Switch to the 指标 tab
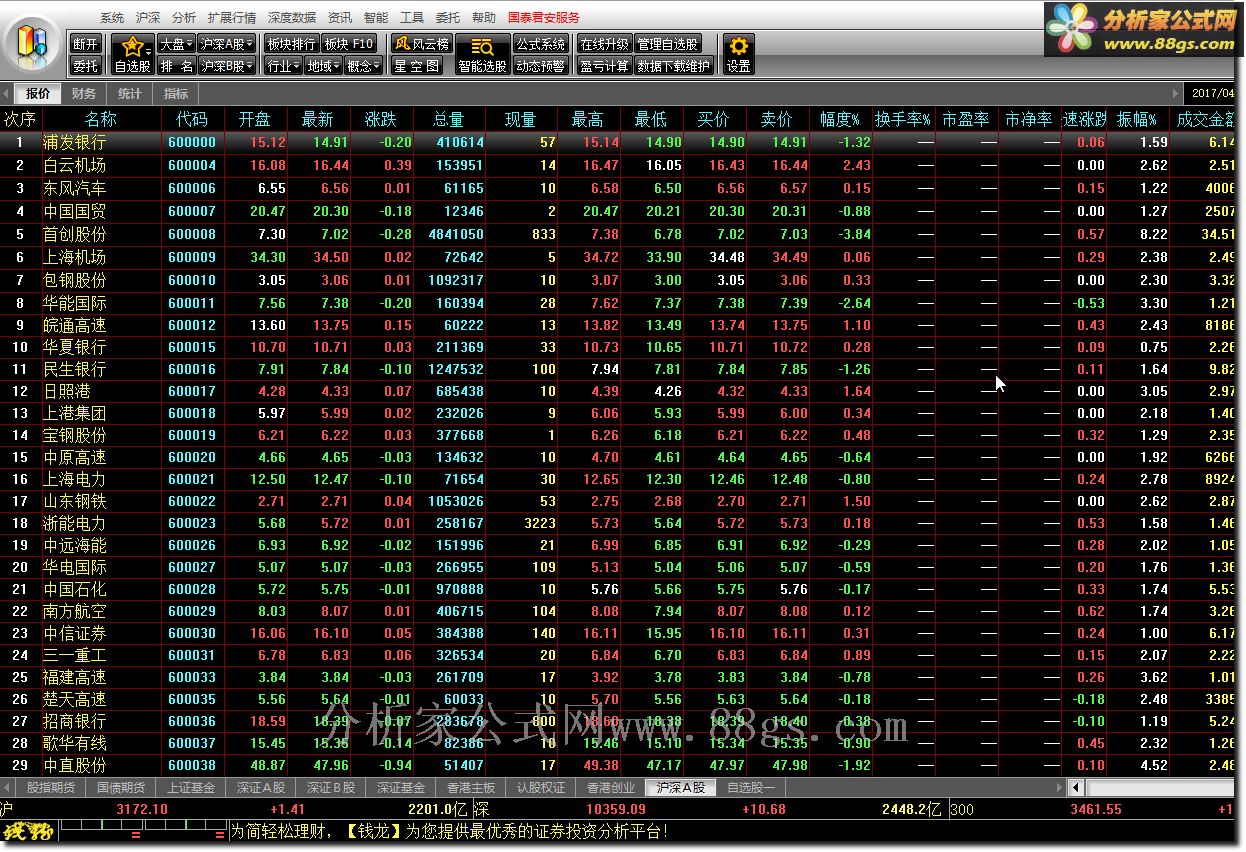 pyautogui.click(x=175, y=94)
